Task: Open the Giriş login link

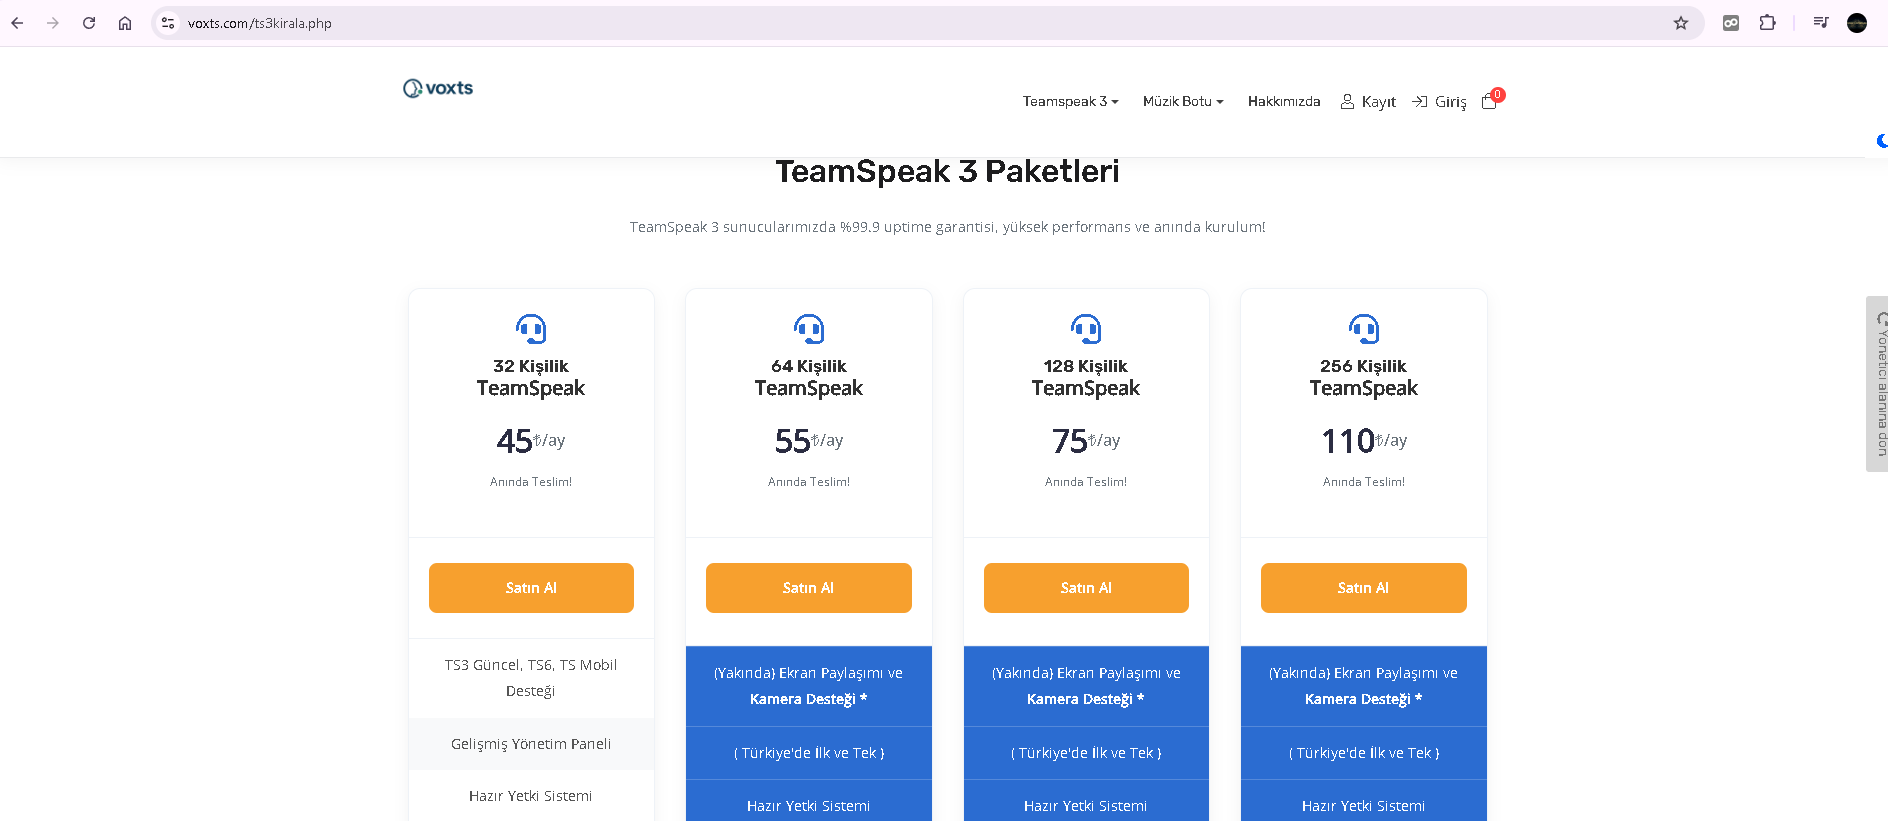Action: coord(1439,101)
